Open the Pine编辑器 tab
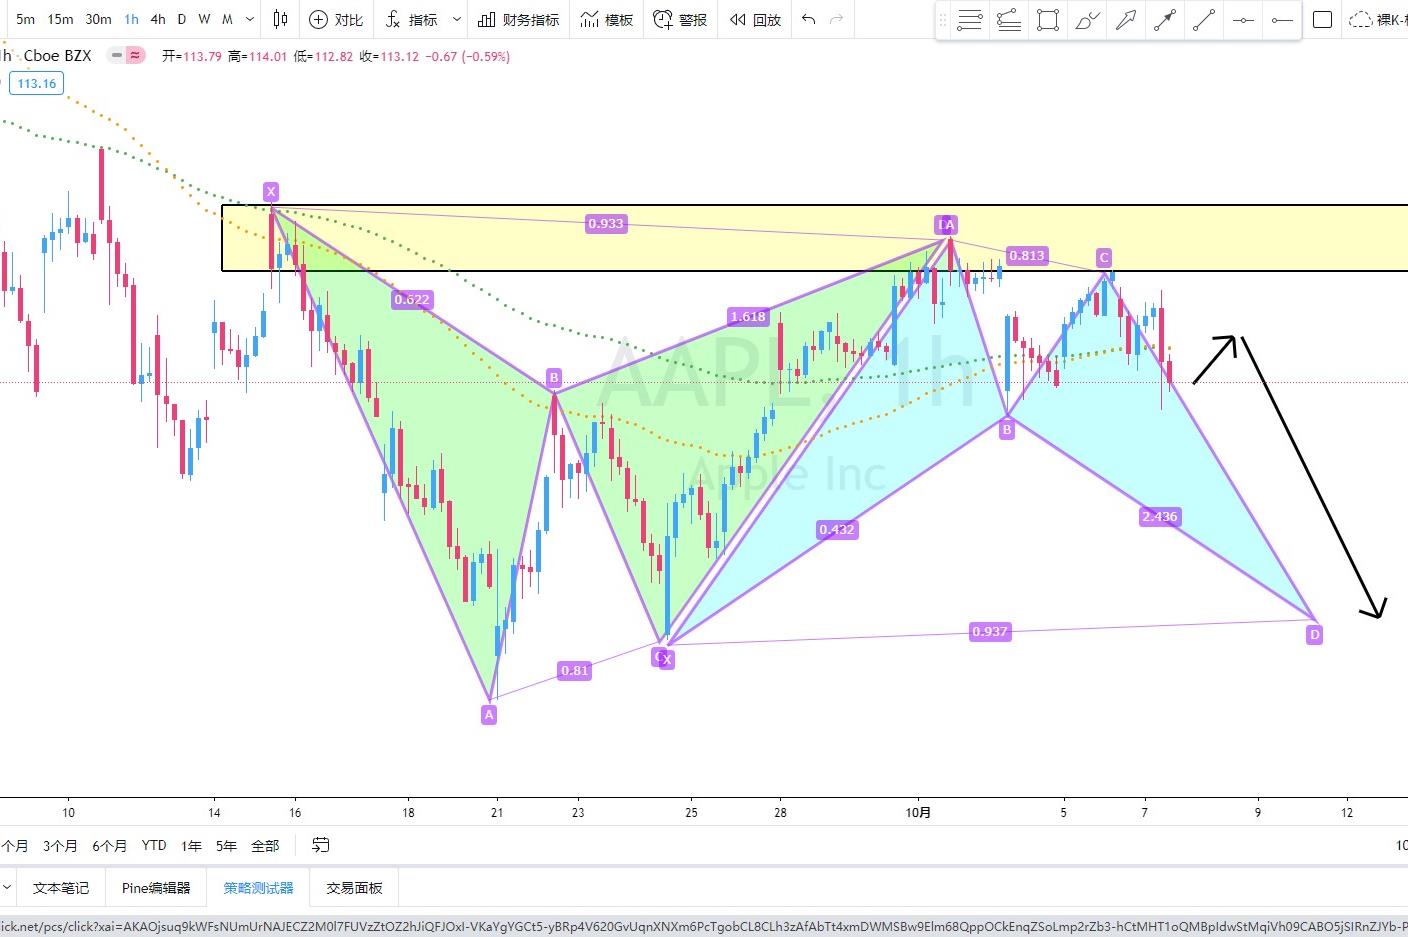The height and width of the screenshot is (937, 1408). point(156,888)
